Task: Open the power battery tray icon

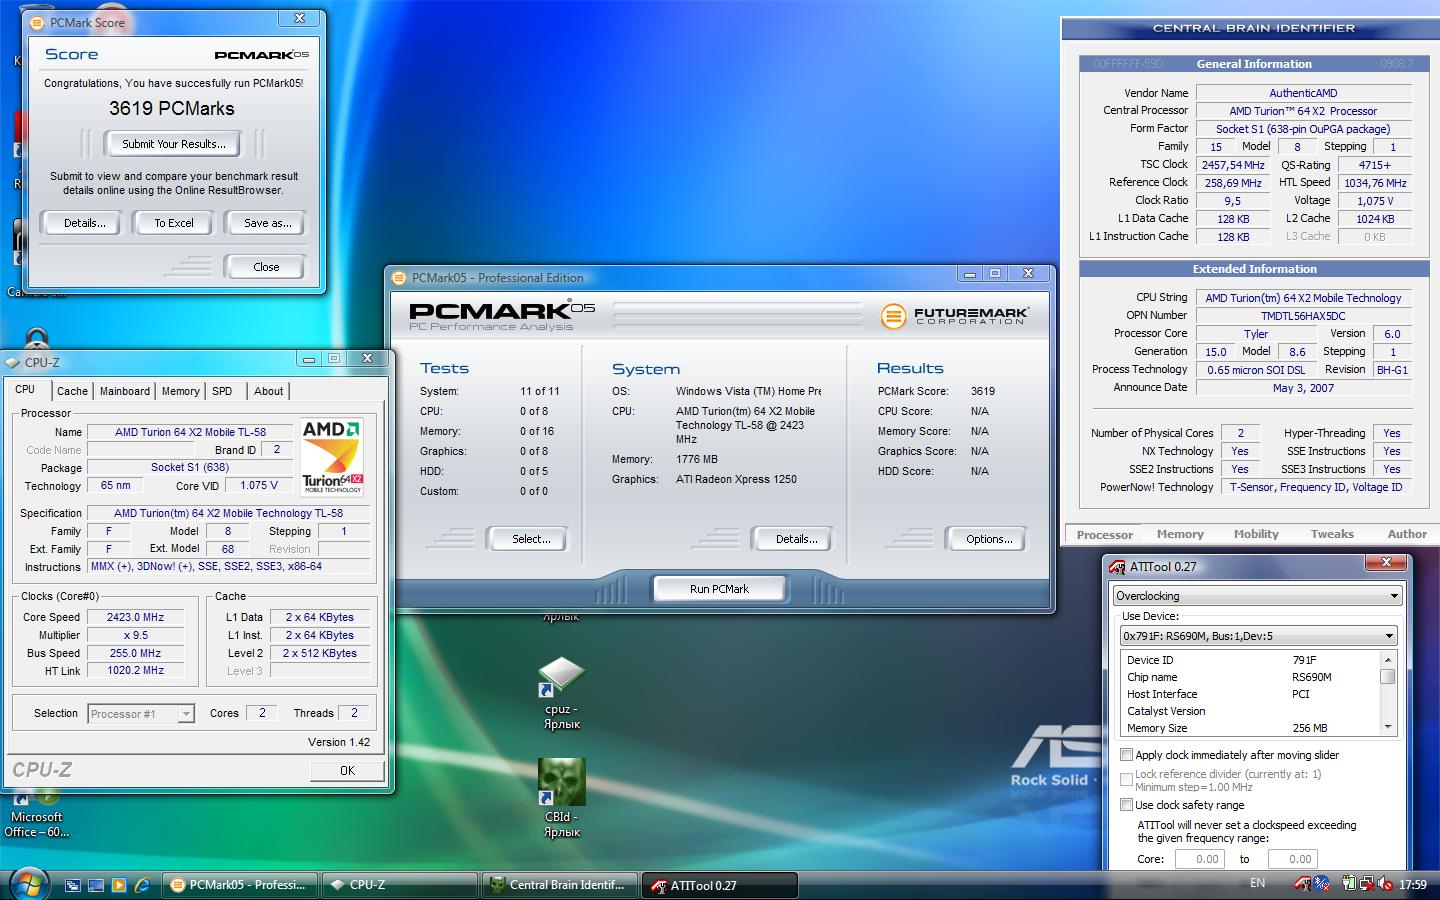Action: tap(1349, 884)
